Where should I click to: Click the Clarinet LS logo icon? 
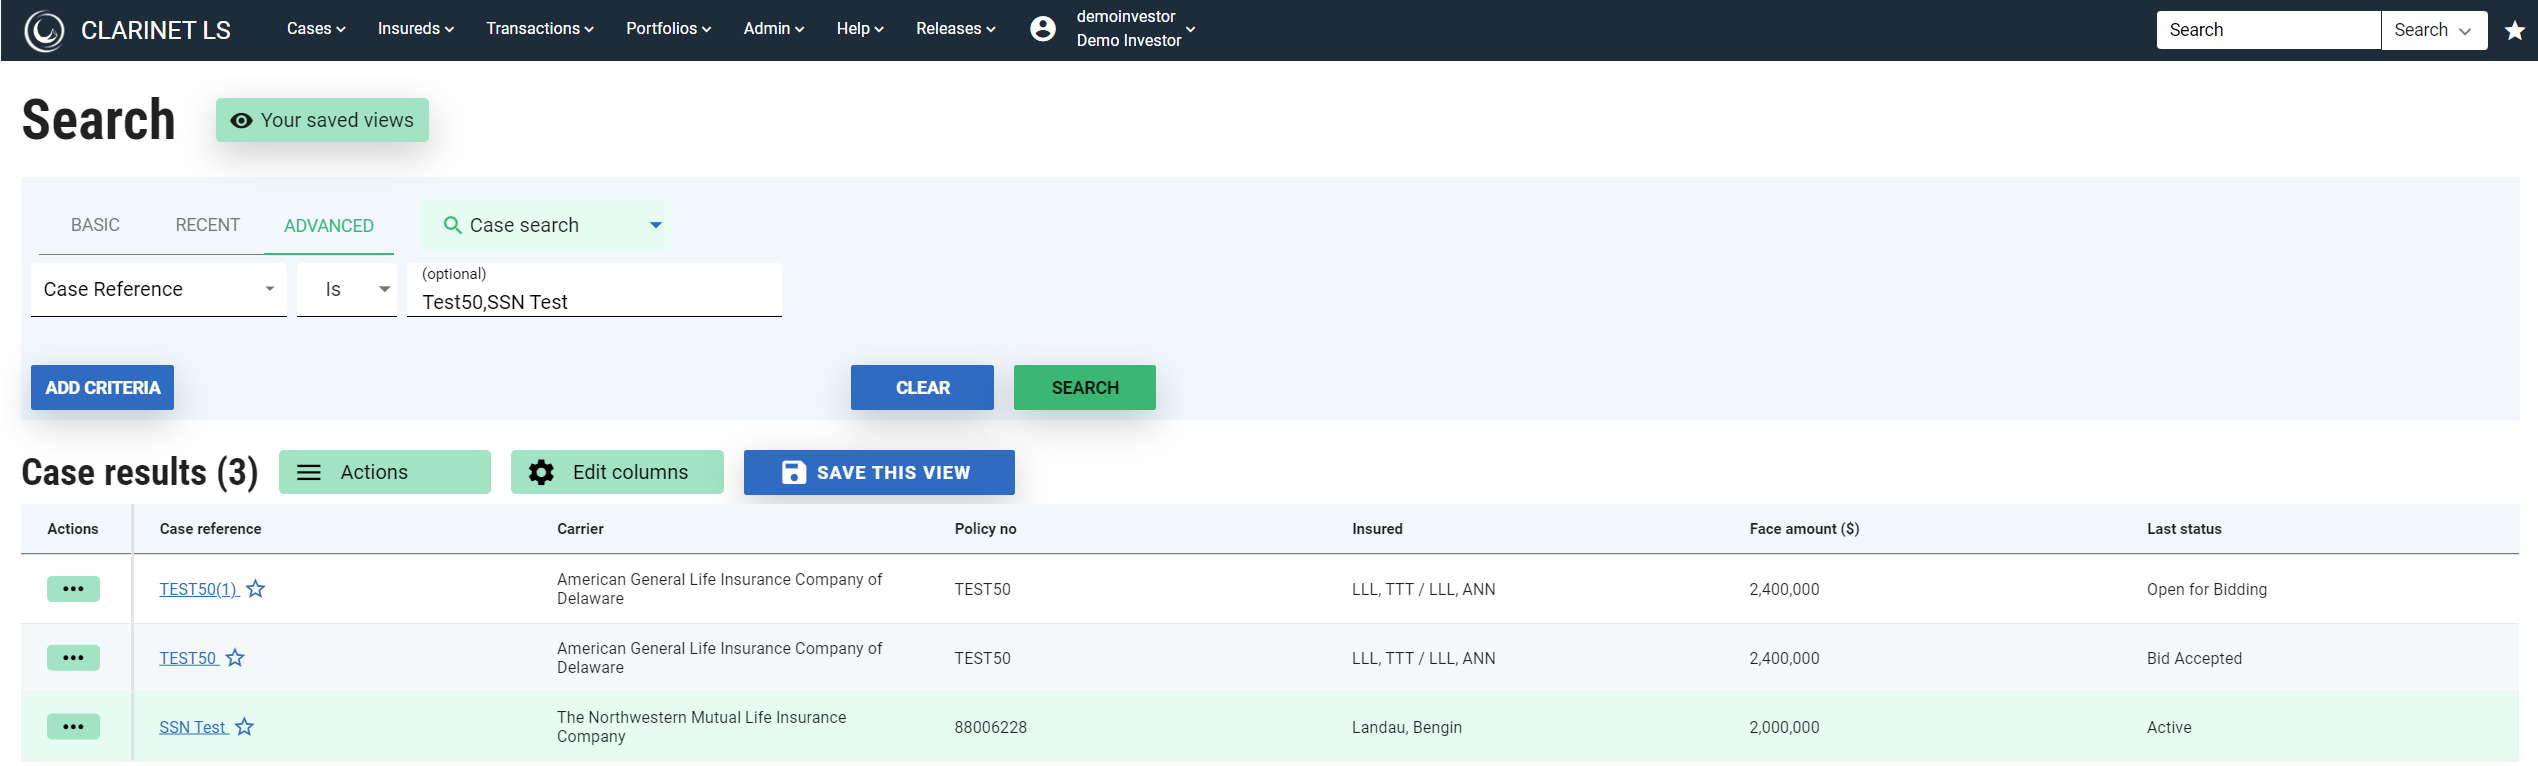[x=44, y=30]
